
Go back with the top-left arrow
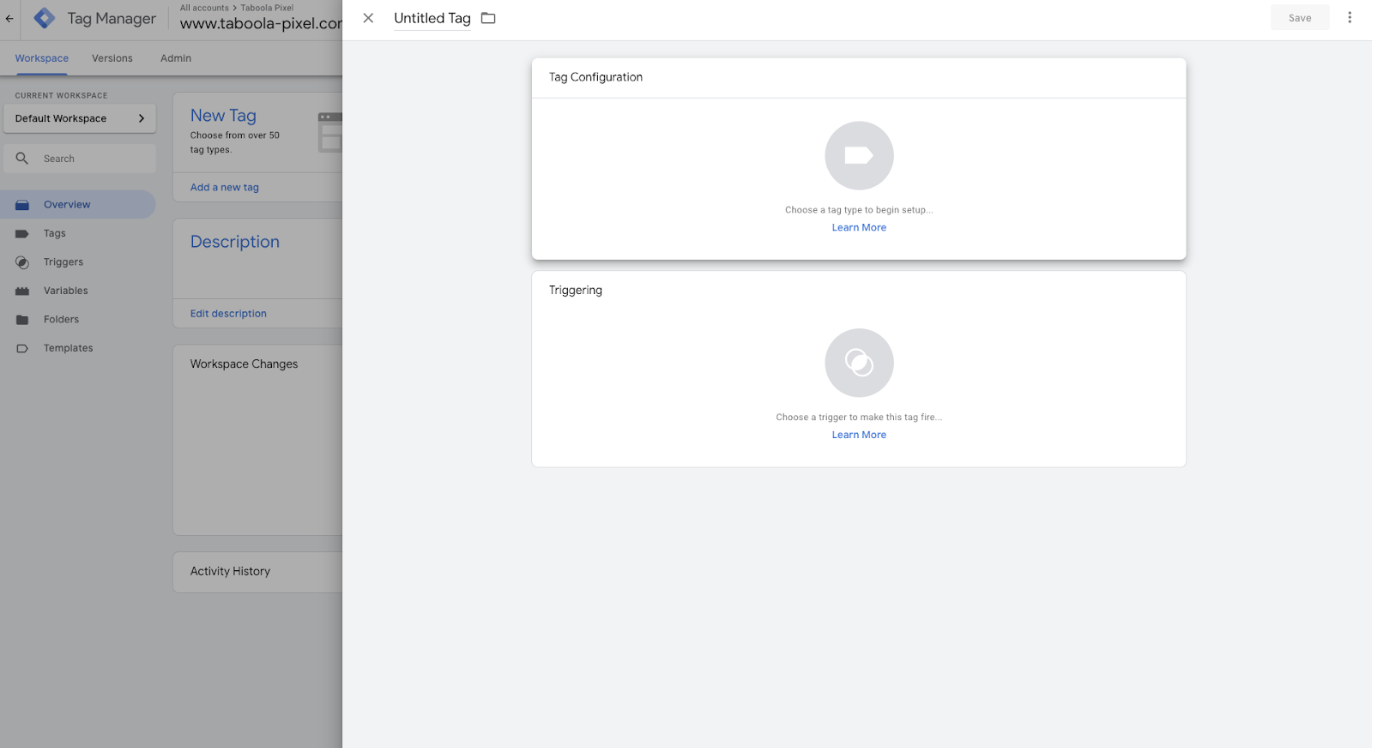coord(10,18)
